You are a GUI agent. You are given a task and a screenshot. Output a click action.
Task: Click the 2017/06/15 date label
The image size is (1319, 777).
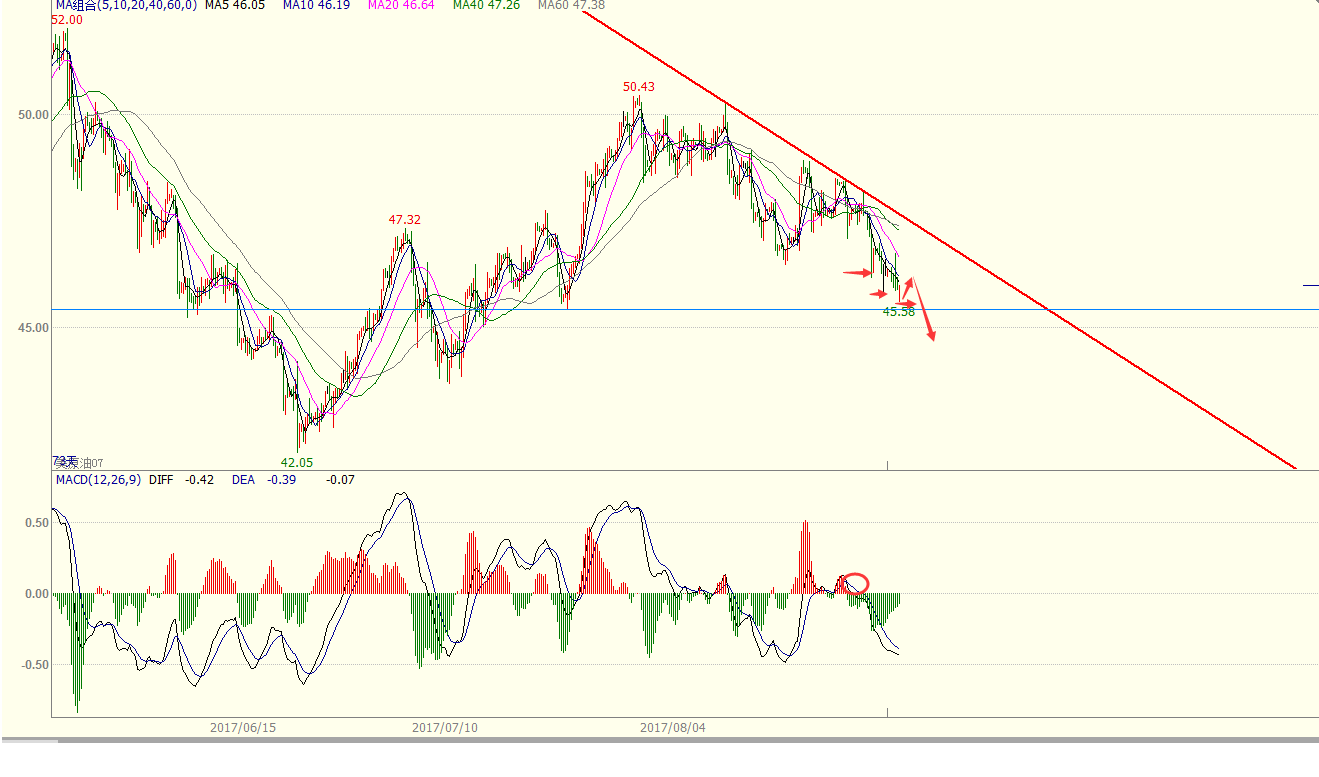coord(242,728)
